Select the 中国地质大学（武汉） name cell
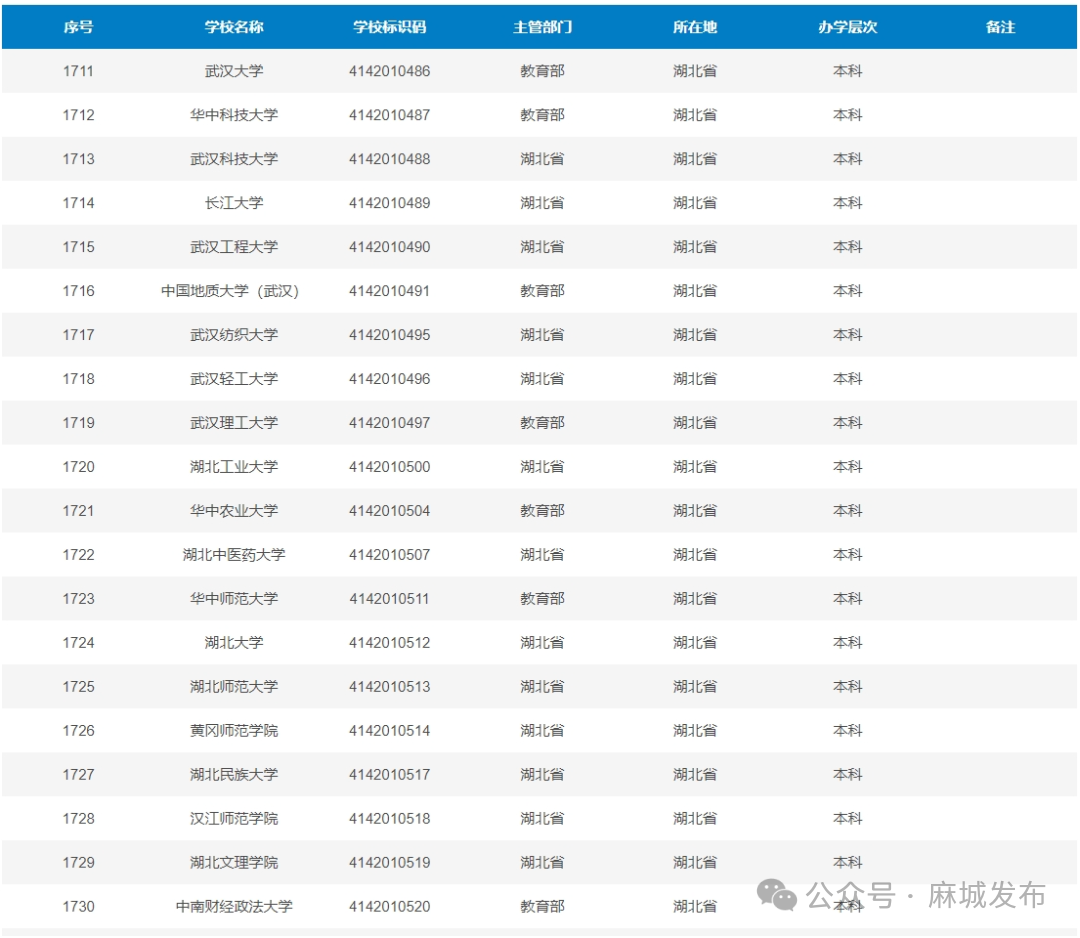1080x938 pixels. (x=230, y=291)
